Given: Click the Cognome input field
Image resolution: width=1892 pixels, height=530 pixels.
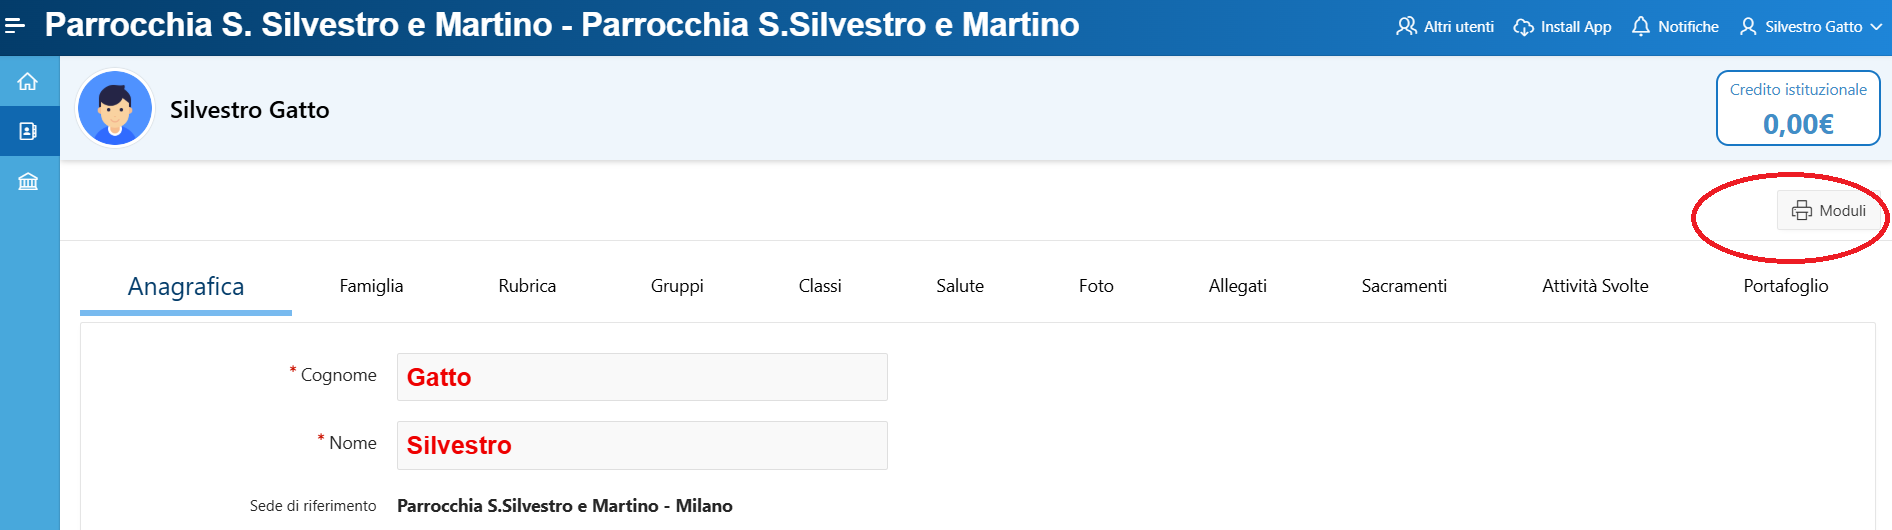Looking at the screenshot, I should click(642, 377).
